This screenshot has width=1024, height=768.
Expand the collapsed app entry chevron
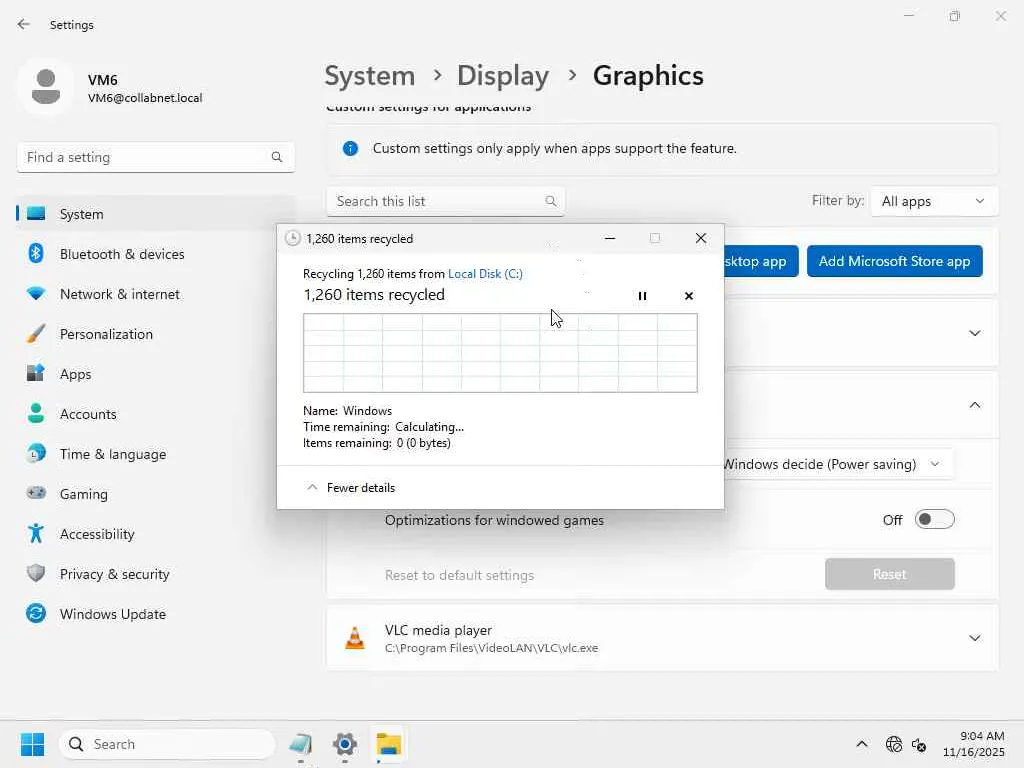974,333
